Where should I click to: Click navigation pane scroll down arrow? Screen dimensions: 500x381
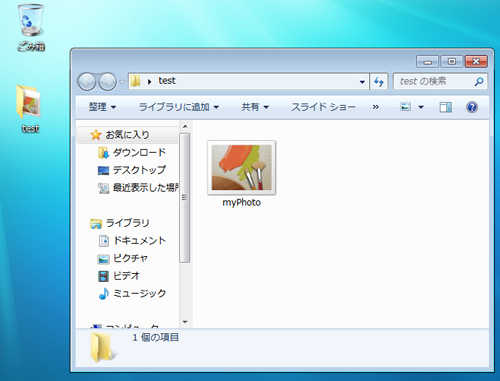(x=185, y=322)
